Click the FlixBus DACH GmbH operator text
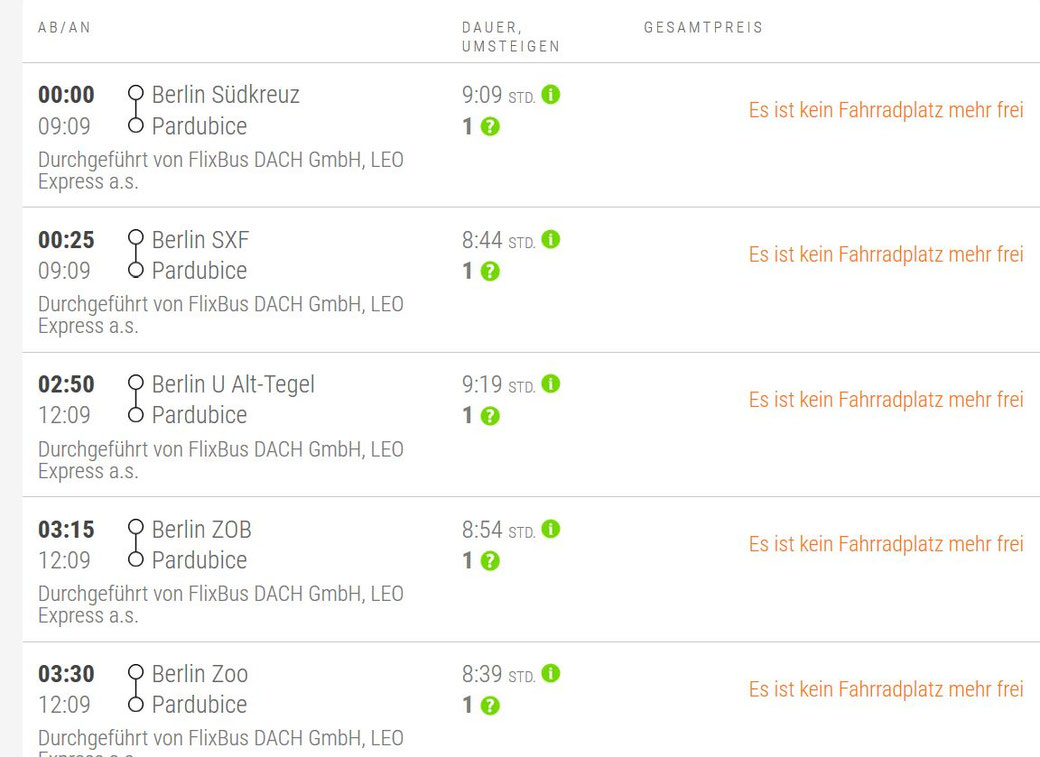 [x=220, y=160]
